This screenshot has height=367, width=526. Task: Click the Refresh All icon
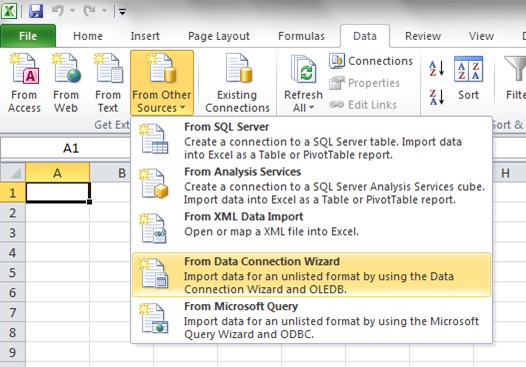[x=303, y=70]
